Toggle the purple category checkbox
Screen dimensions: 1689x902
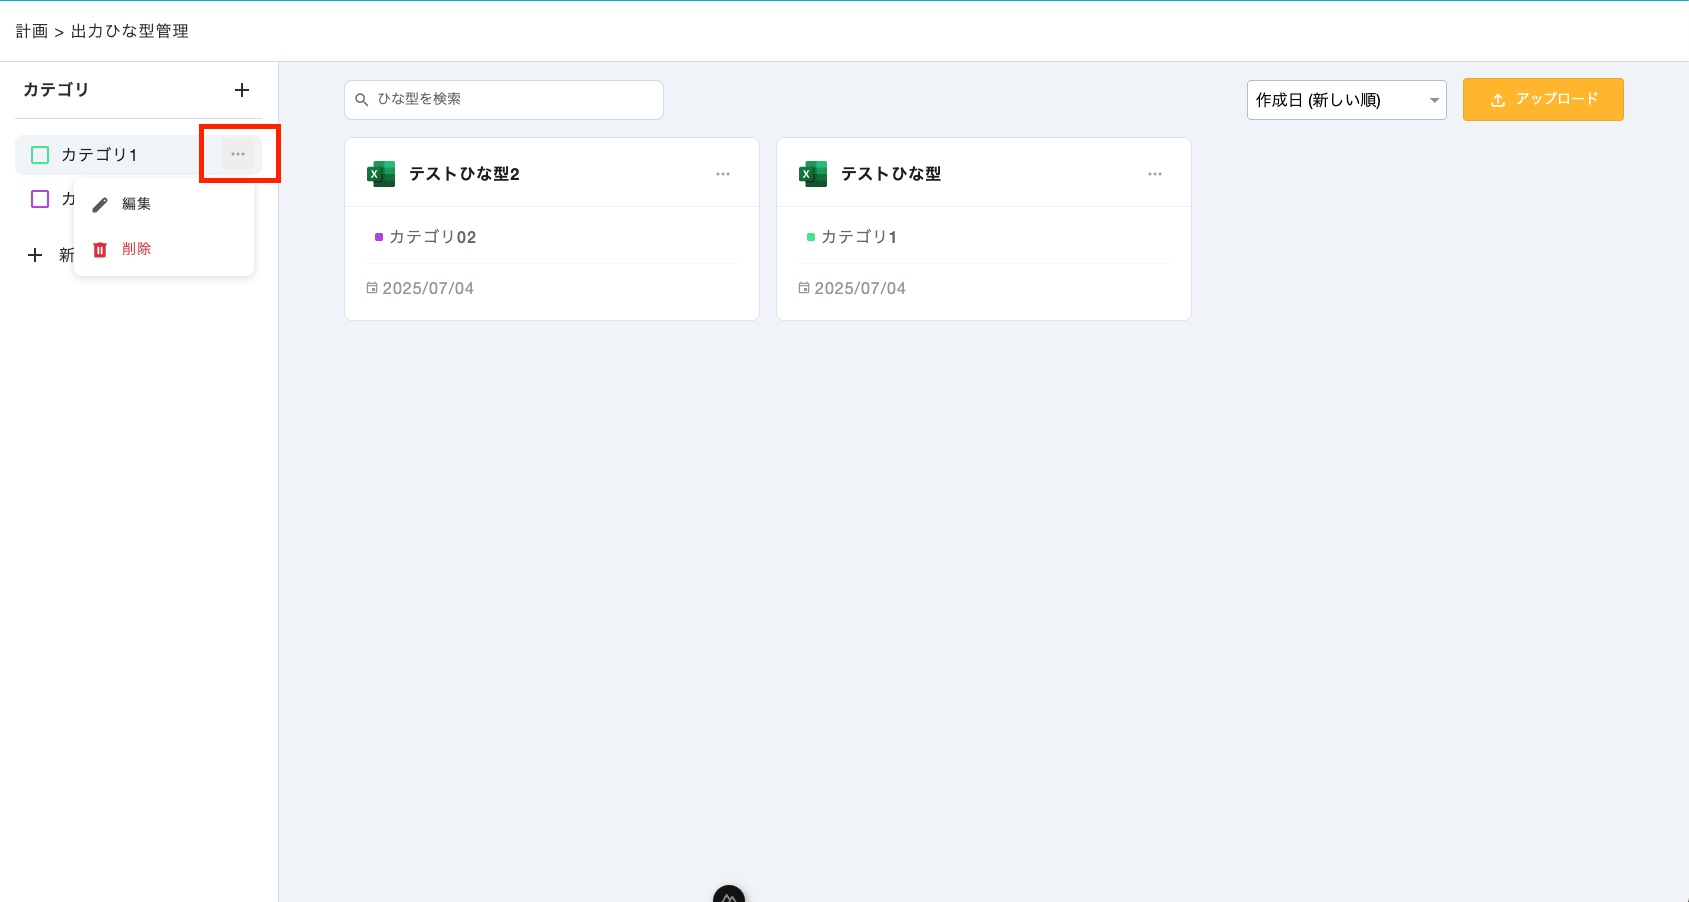pyautogui.click(x=40, y=199)
